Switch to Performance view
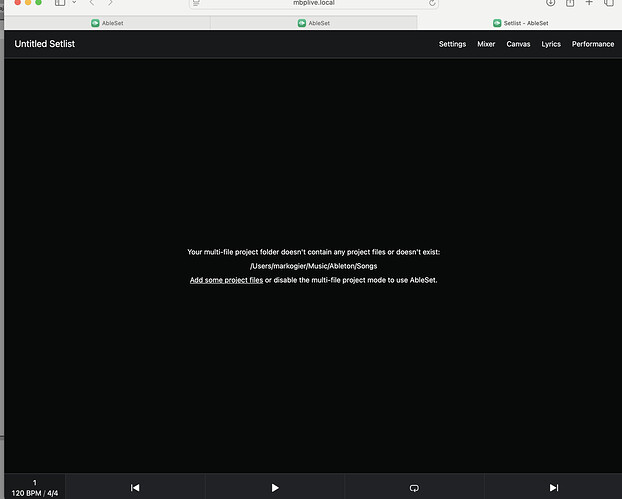The image size is (622, 499). pyautogui.click(x=593, y=44)
